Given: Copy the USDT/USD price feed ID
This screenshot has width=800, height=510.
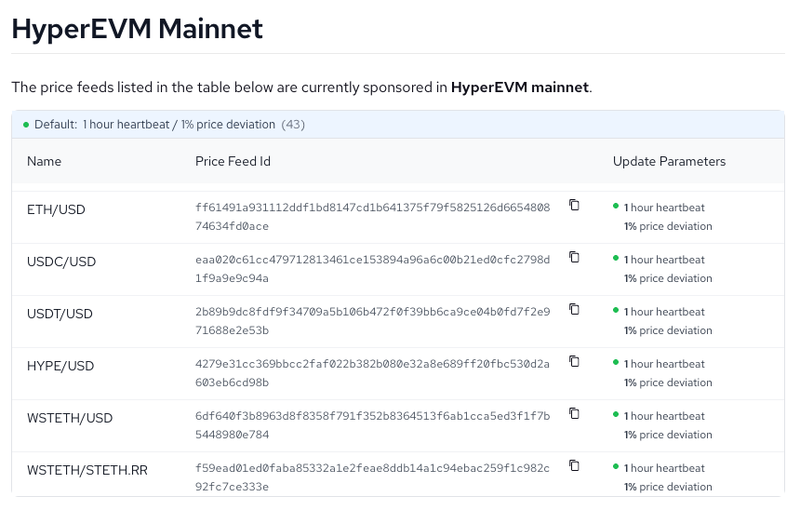Looking at the screenshot, I should 574,309.
